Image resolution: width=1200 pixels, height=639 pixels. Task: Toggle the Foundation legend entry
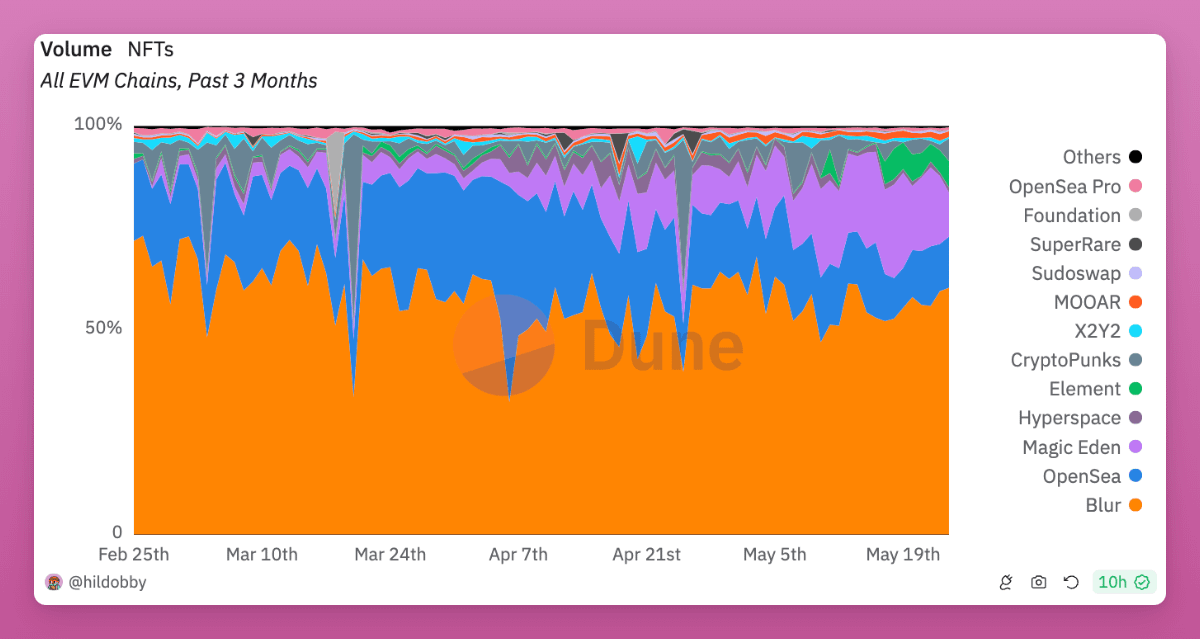pyautogui.click(x=1082, y=215)
